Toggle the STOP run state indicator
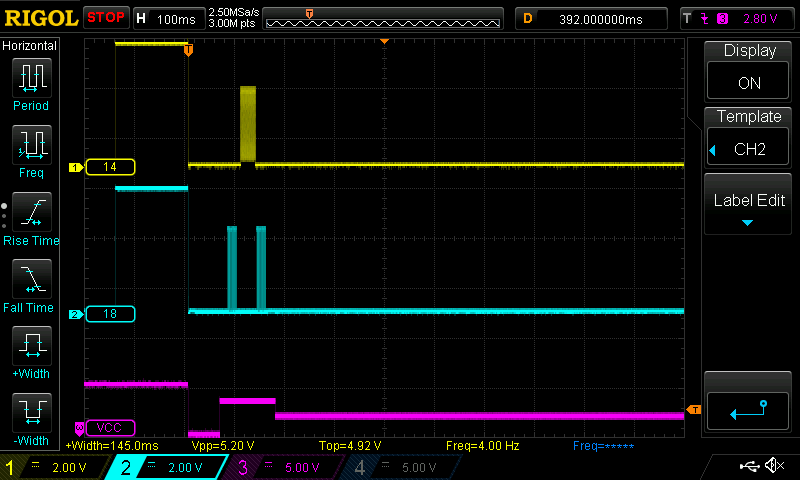 106,17
